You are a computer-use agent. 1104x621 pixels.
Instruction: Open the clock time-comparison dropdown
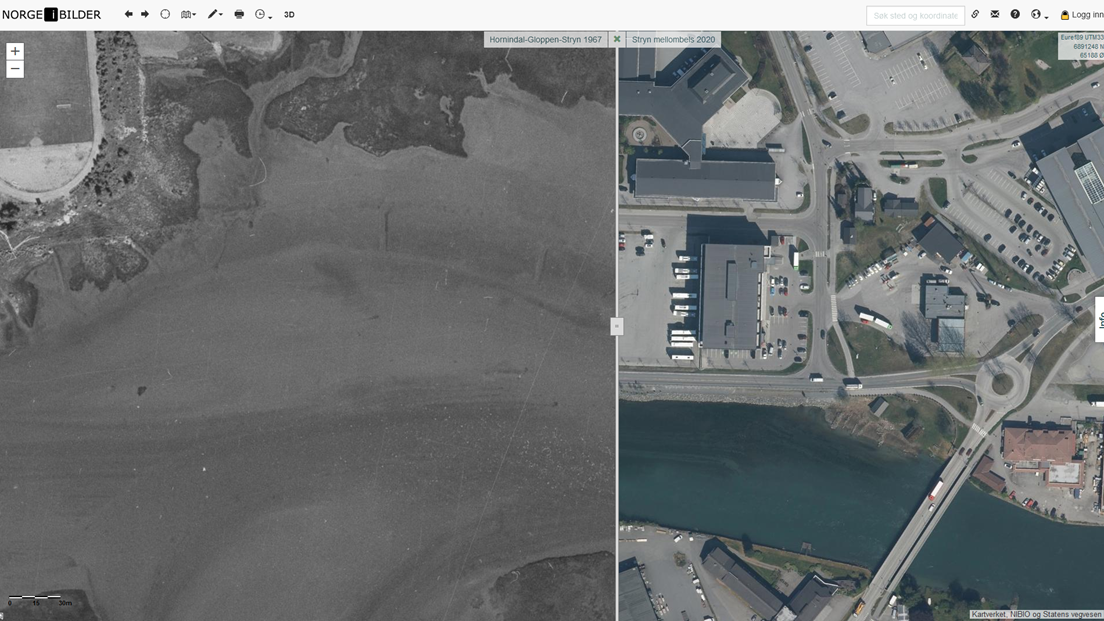click(263, 14)
